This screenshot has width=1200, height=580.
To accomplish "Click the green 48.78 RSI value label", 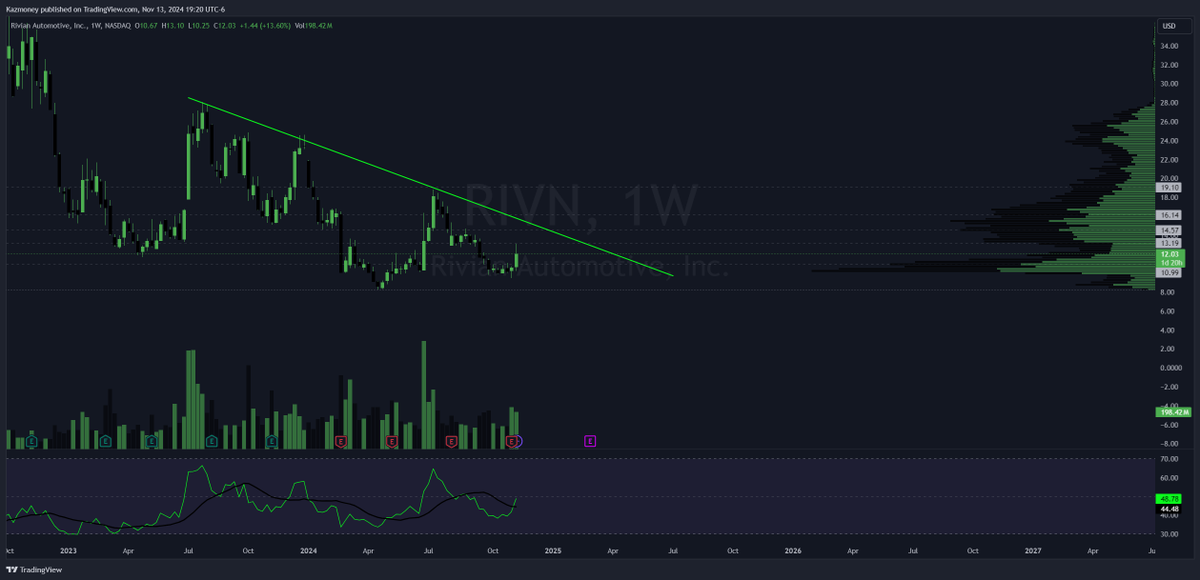I will [x=1170, y=498].
